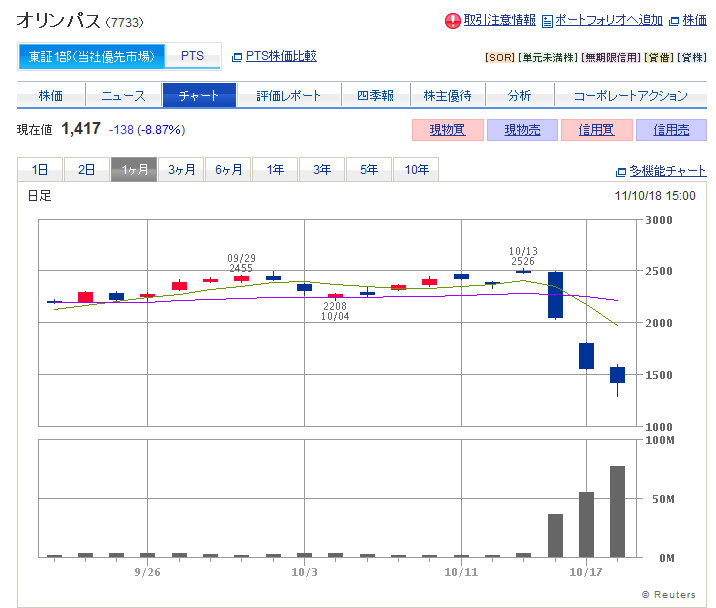The image size is (716, 608).
Task: Switch to 株主優待 tab
Action: pos(448,95)
